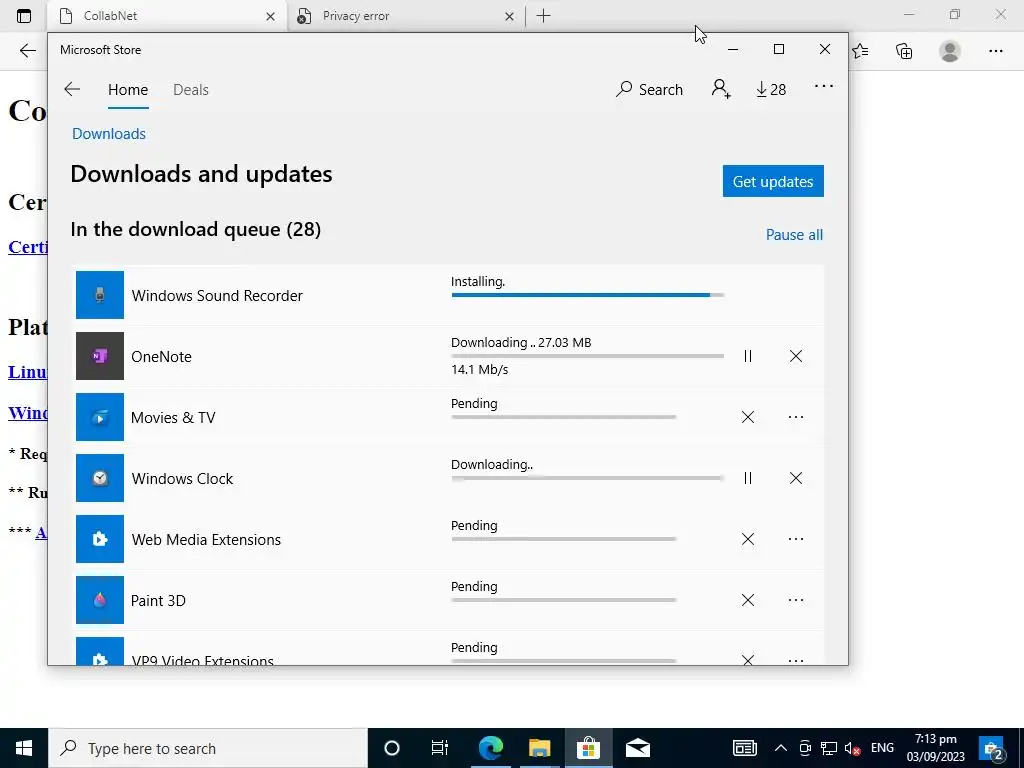Go back in Edge browser

[27, 51]
